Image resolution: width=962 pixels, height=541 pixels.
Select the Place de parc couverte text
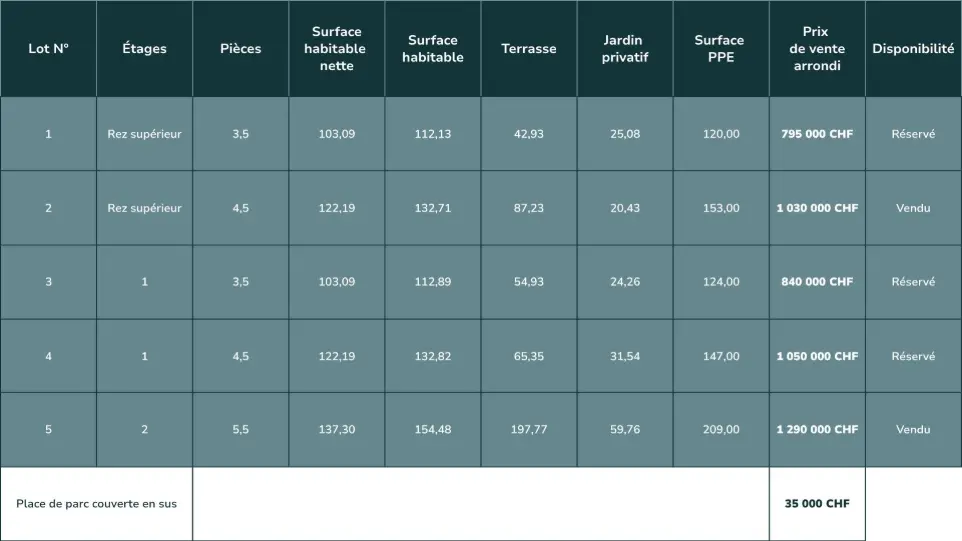pyautogui.click(x=96, y=504)
